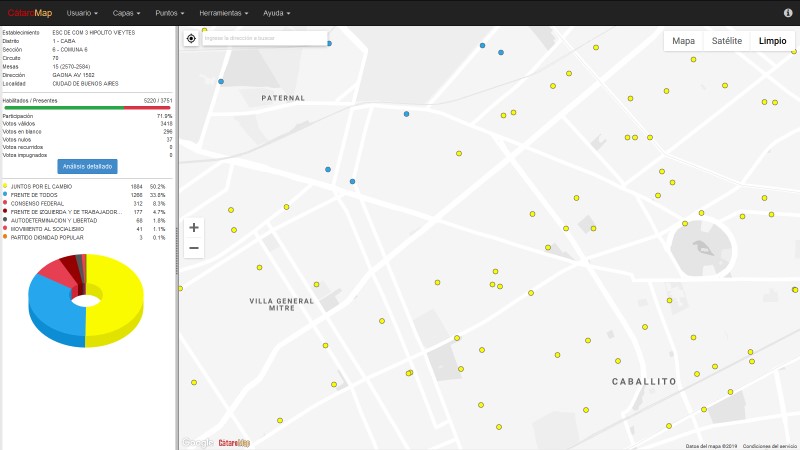Select the PARTIDO DIGNIDAD POPULAR row
This screenshot has width=800, height=450.
coord(87,237)
